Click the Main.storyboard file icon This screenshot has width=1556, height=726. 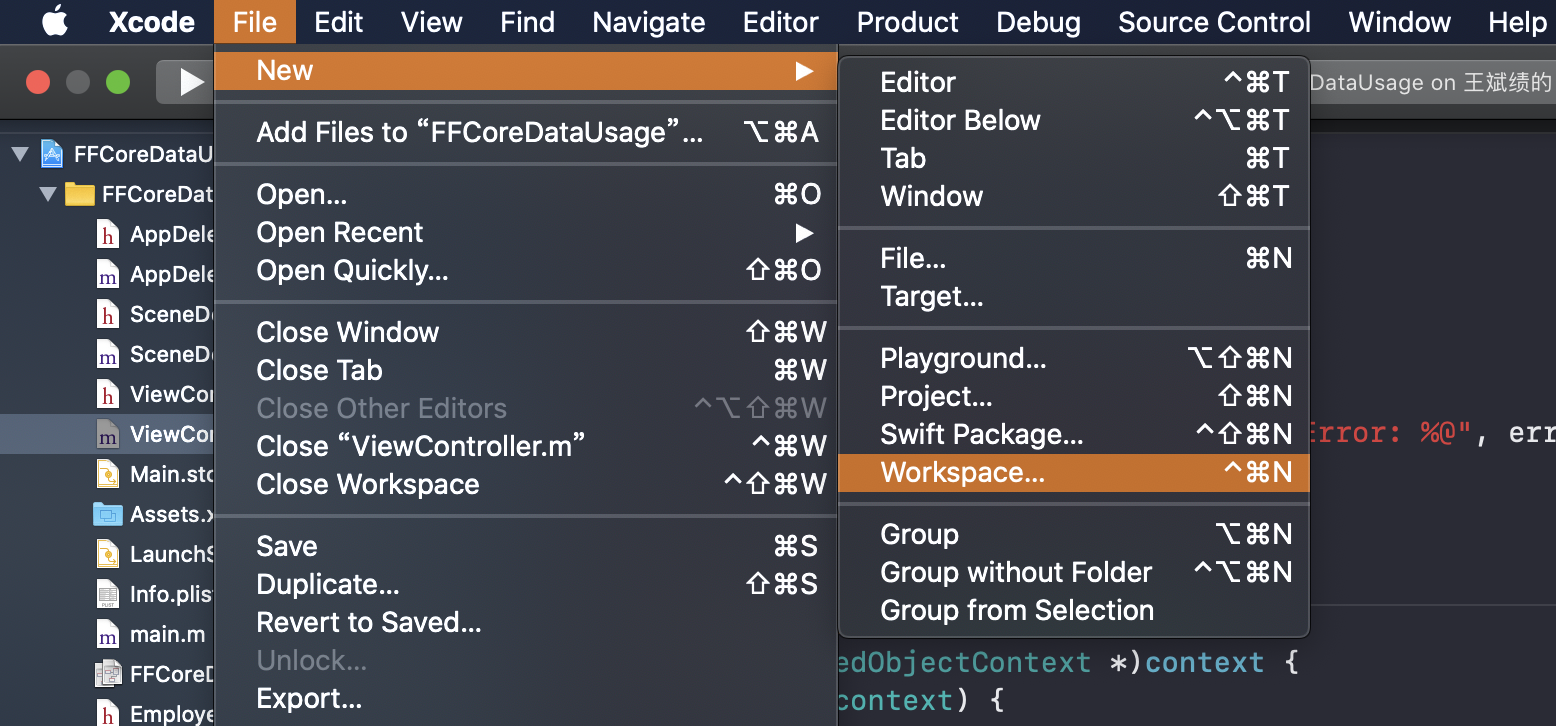(107, 474)
